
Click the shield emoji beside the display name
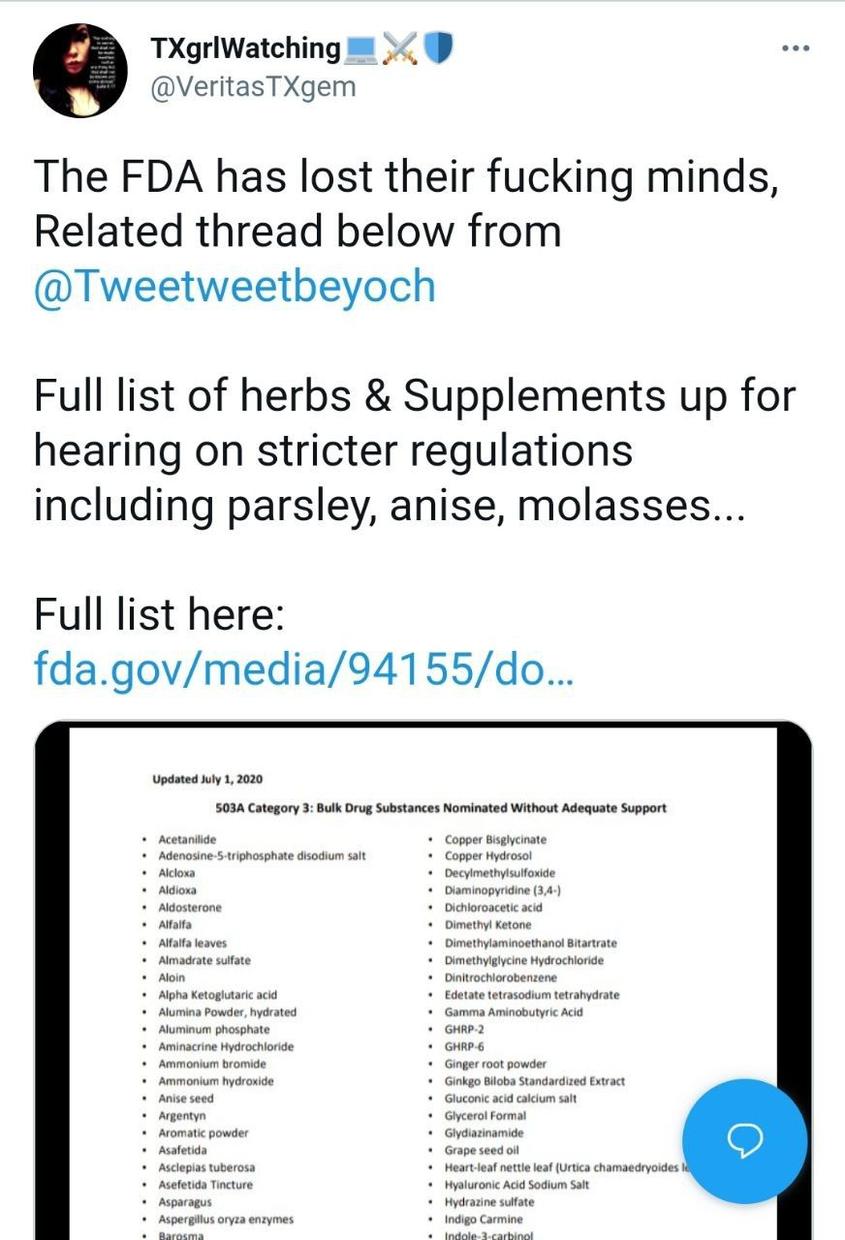(x=438, y=47)
